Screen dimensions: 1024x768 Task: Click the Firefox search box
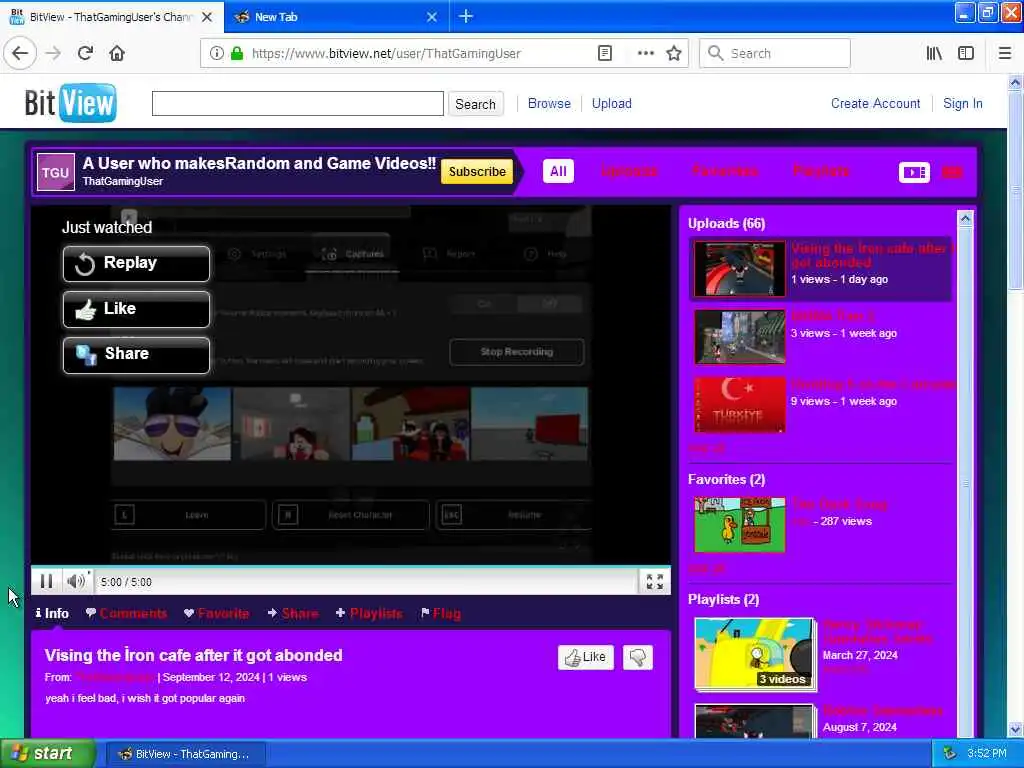point(775,54)
